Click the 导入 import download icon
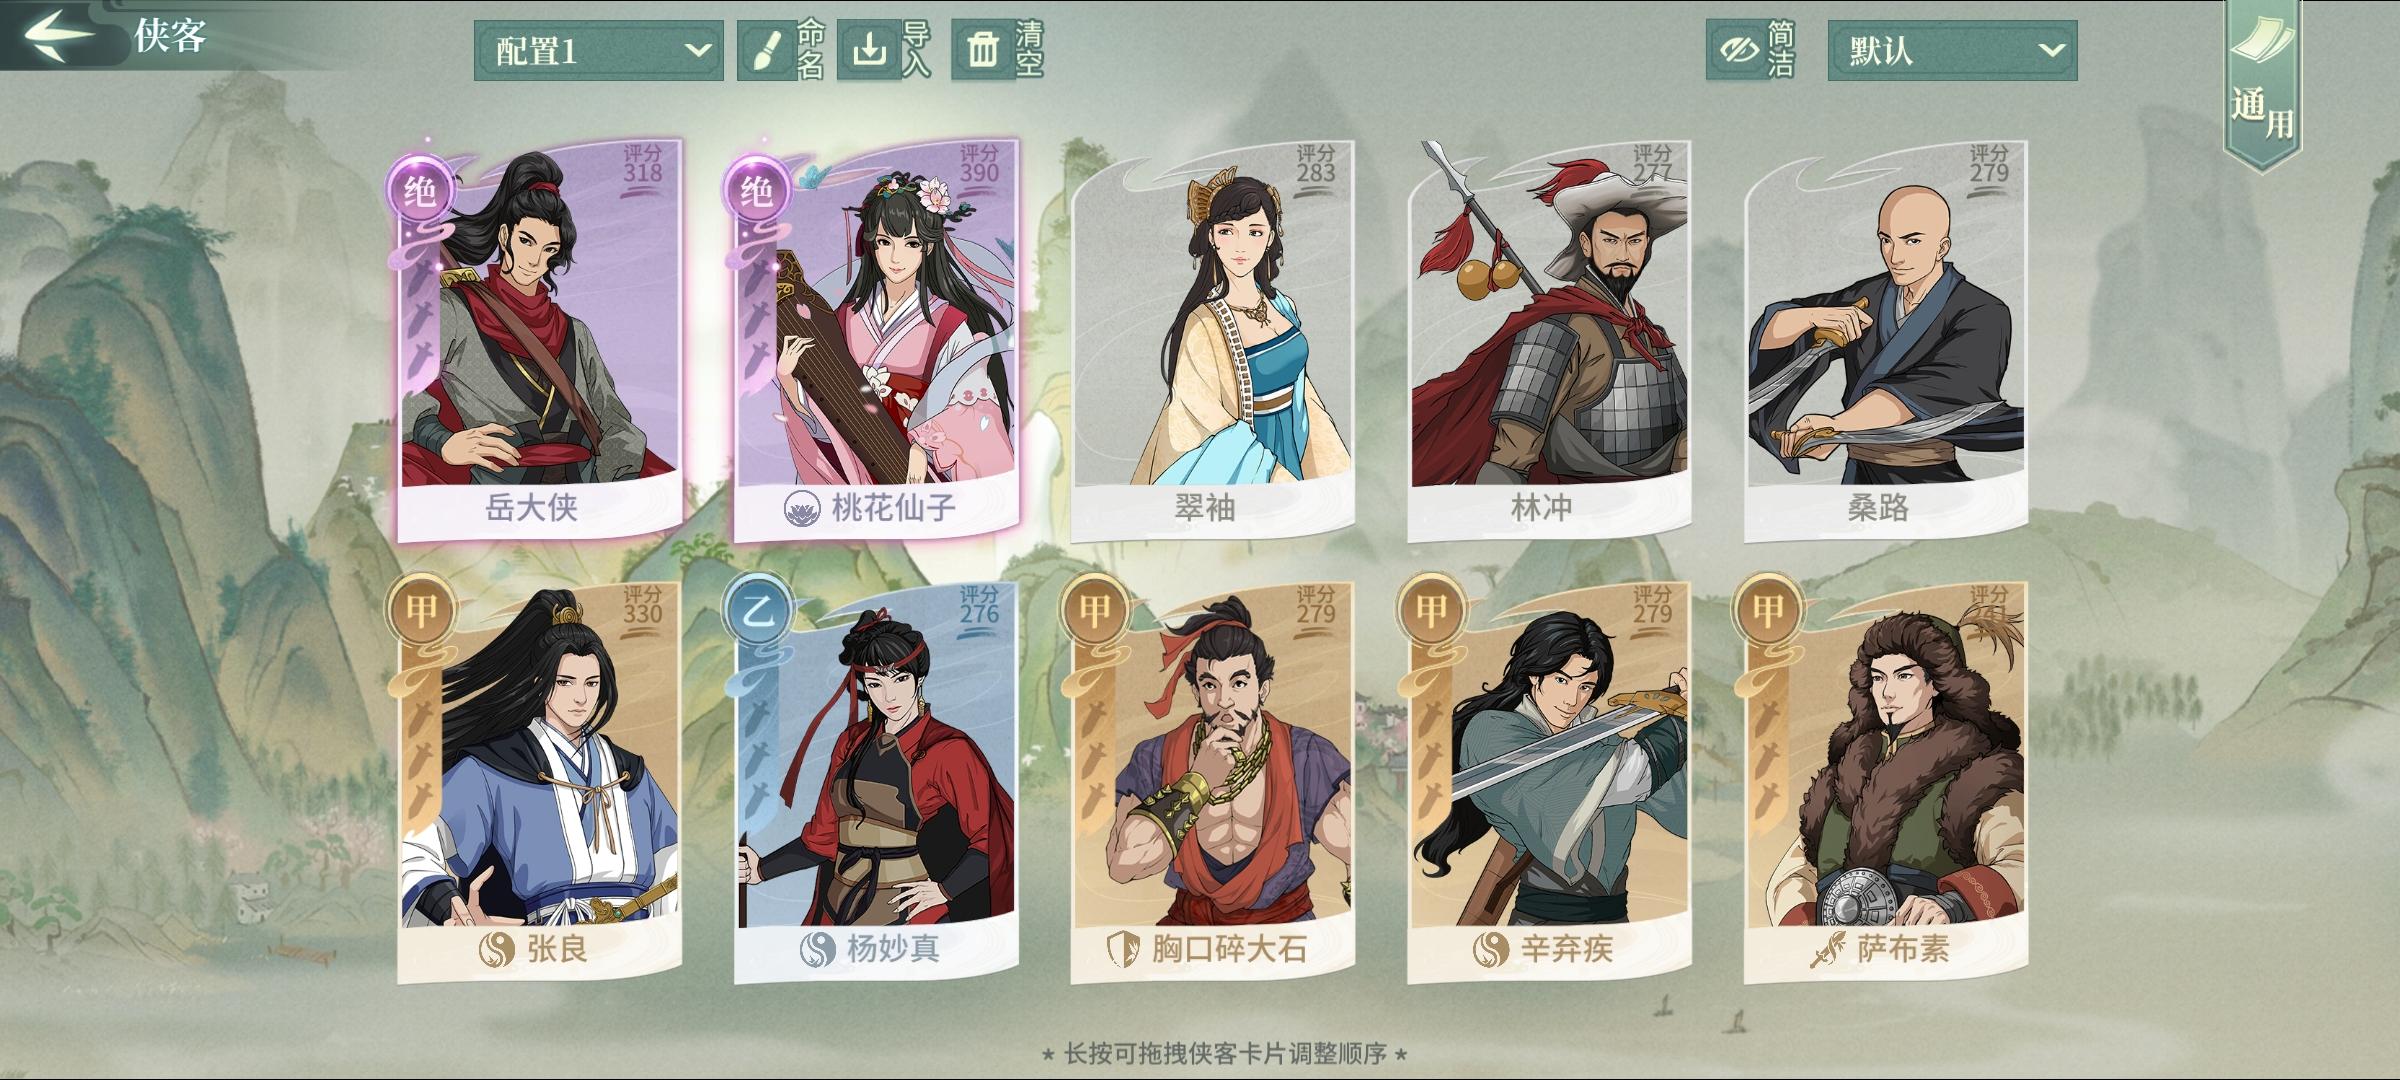This screenshot has width=2400, height=1080. point(869,50)
